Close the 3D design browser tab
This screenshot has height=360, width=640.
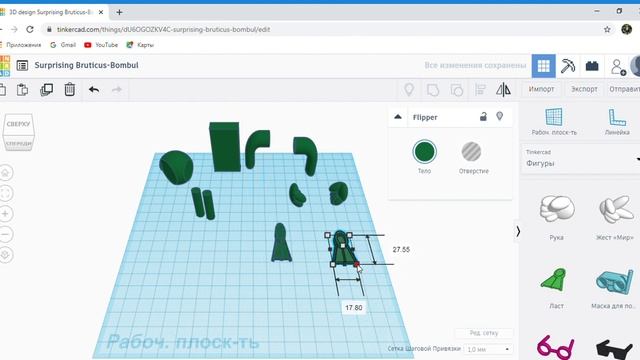tap(101, 12)
